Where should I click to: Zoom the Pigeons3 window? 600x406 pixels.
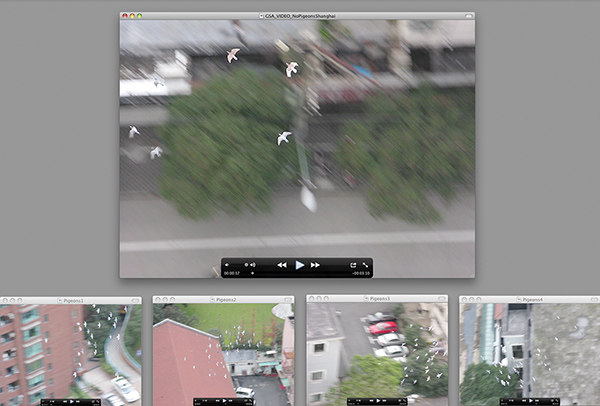pos(326,298)
